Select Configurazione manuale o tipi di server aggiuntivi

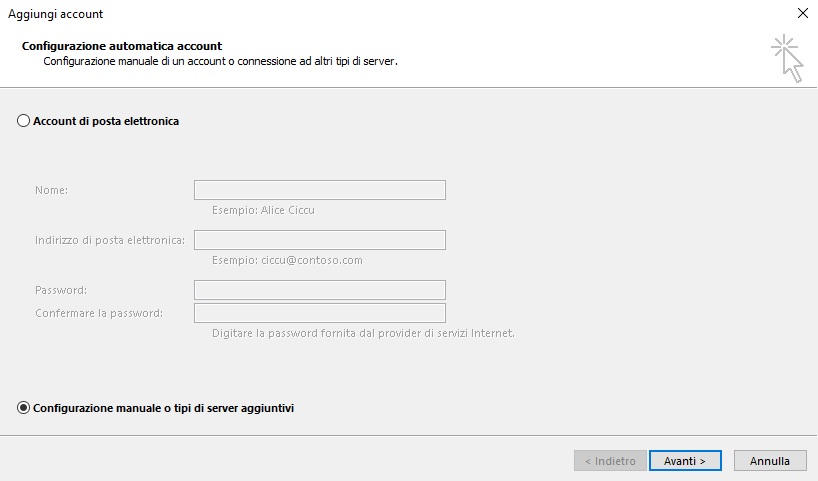pos(23,408)
